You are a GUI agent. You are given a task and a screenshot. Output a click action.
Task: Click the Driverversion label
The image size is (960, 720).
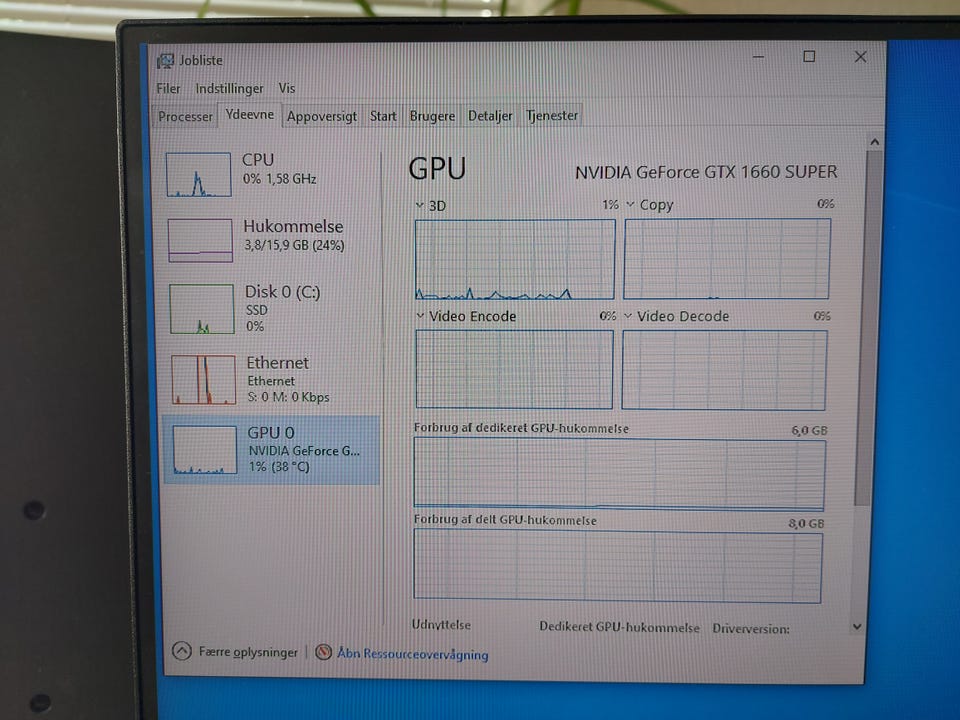click(751, 629)
